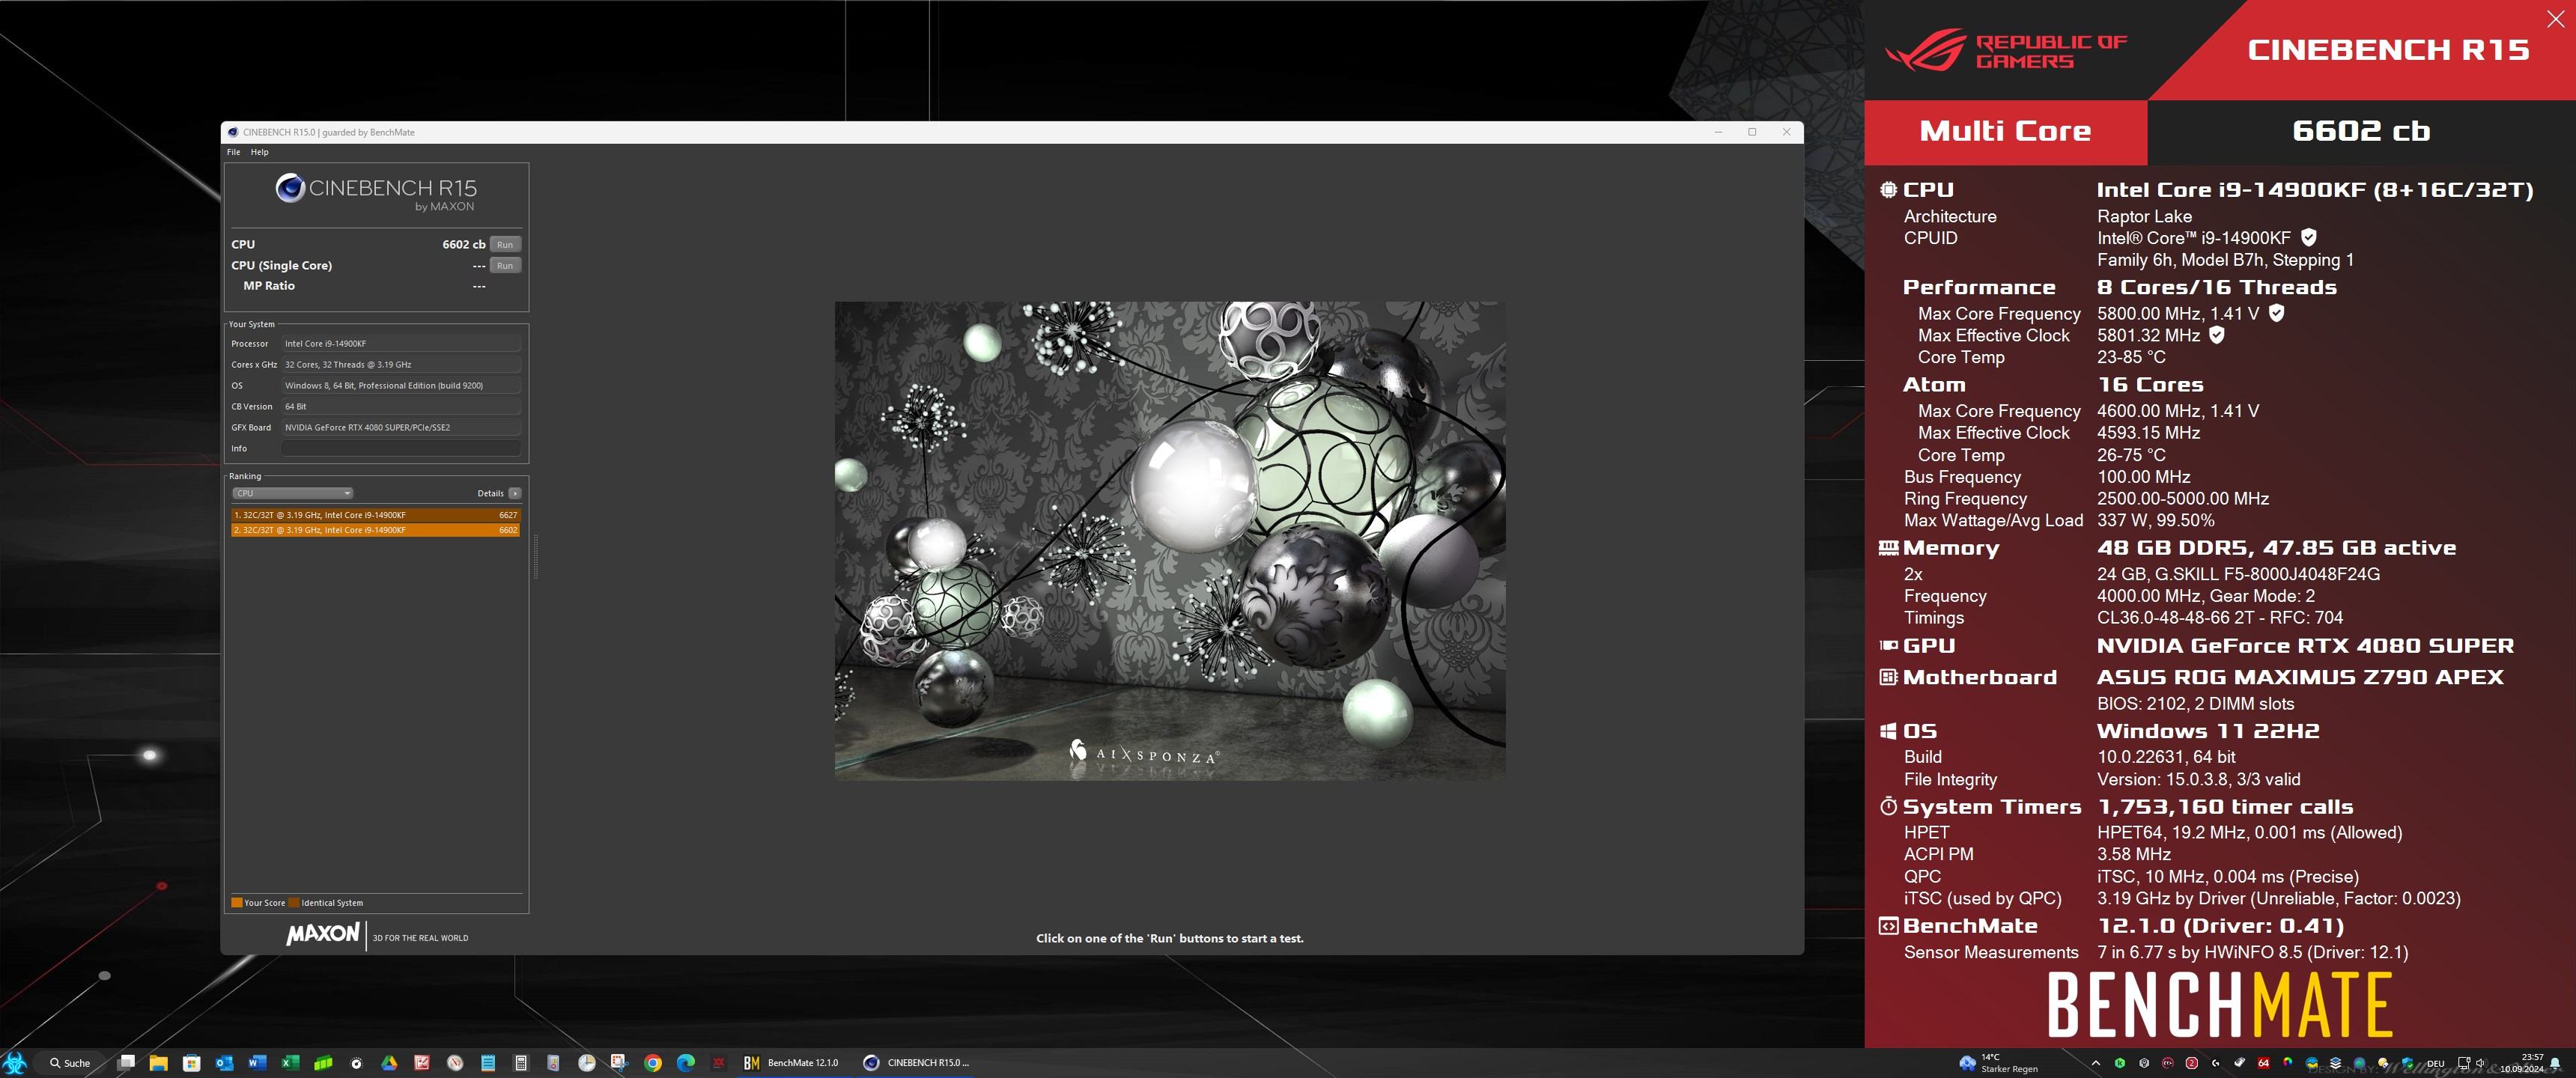Image resolution: width=2576 pixels, height=1078 pixels.
Task: Click the verified shield beside CPUID
Action: (2308, 237)
